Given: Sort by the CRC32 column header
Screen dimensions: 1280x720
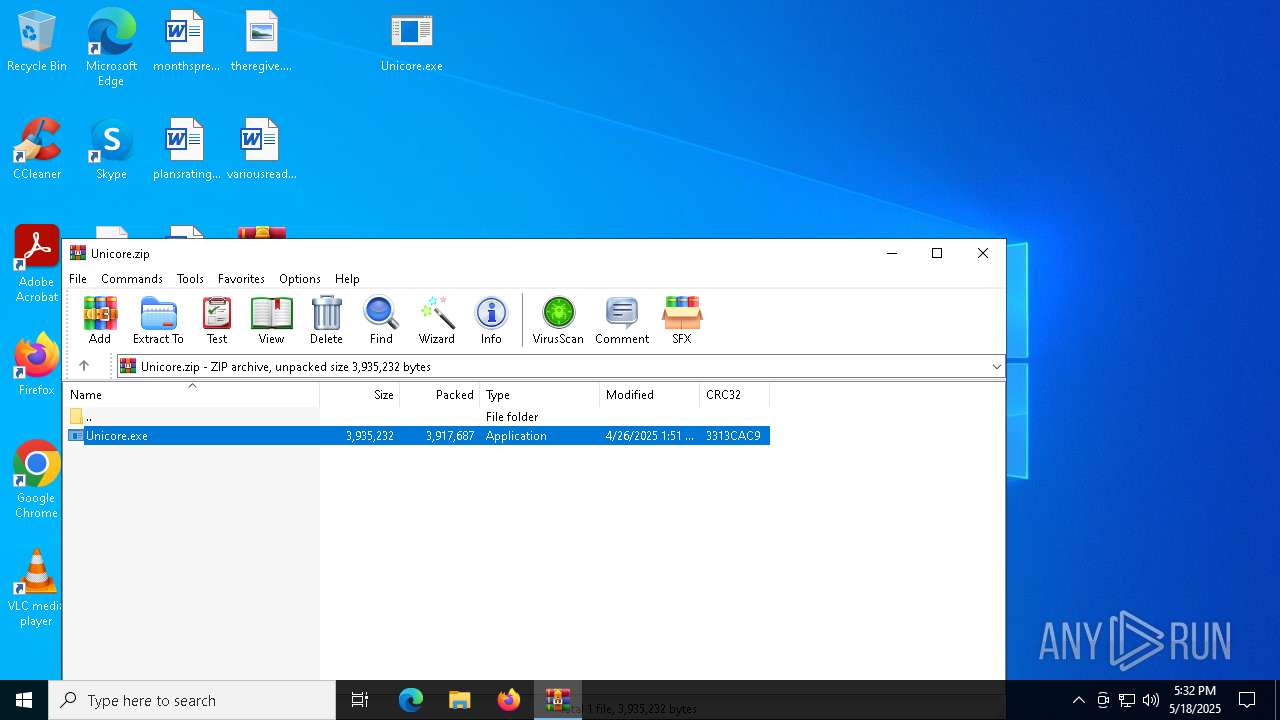Looking at the screenshot, I should coord(735,395).
